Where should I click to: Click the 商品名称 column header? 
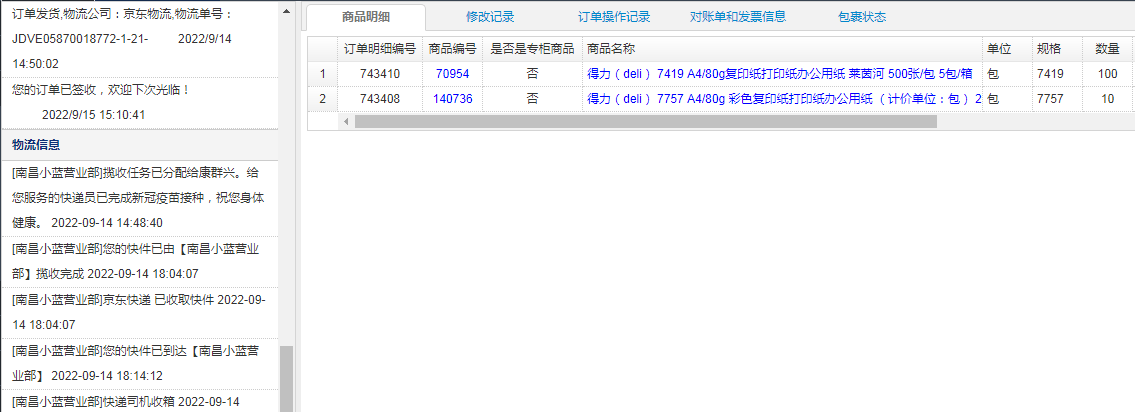[782, 49]
